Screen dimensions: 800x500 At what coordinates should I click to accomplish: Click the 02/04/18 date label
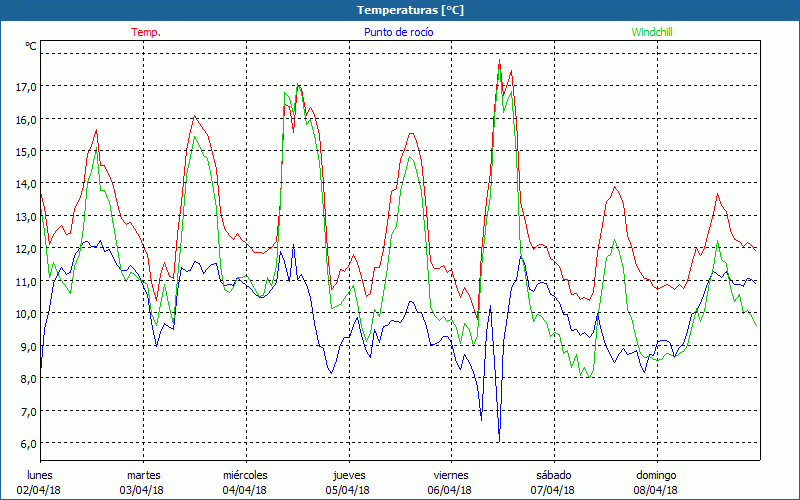tap(41, 490)
